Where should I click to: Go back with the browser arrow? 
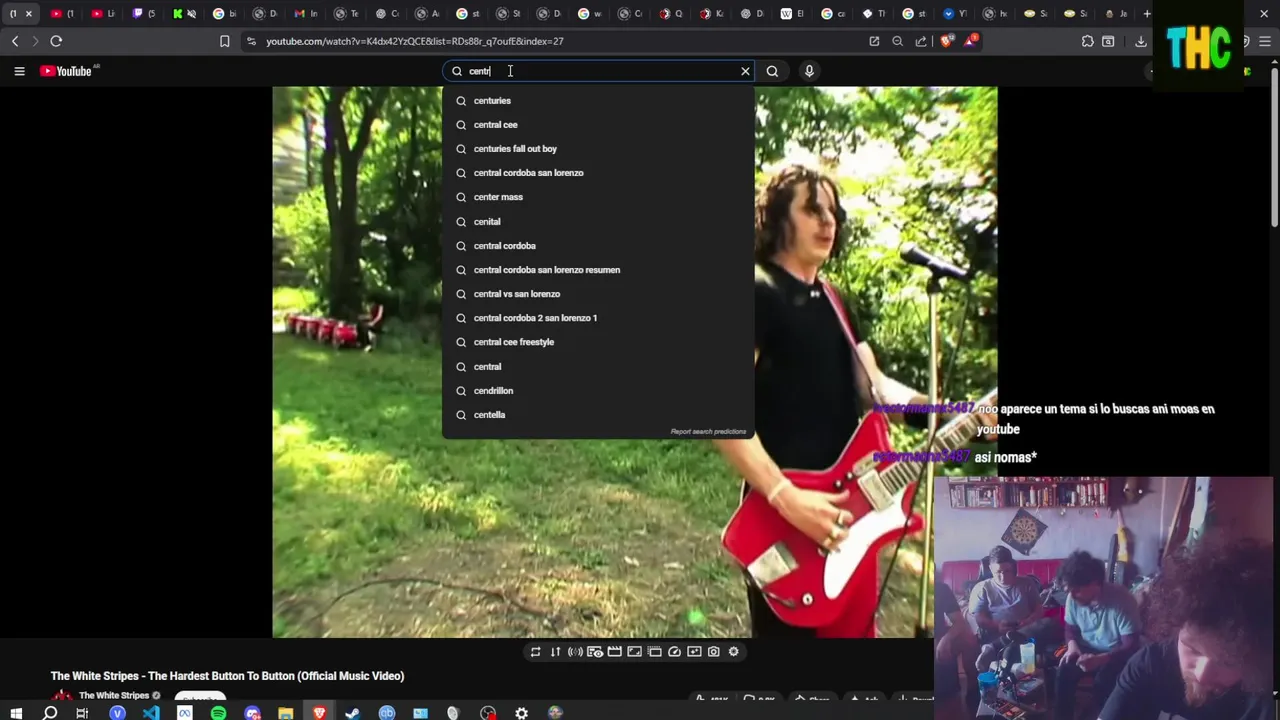click(x=15, y=41)
